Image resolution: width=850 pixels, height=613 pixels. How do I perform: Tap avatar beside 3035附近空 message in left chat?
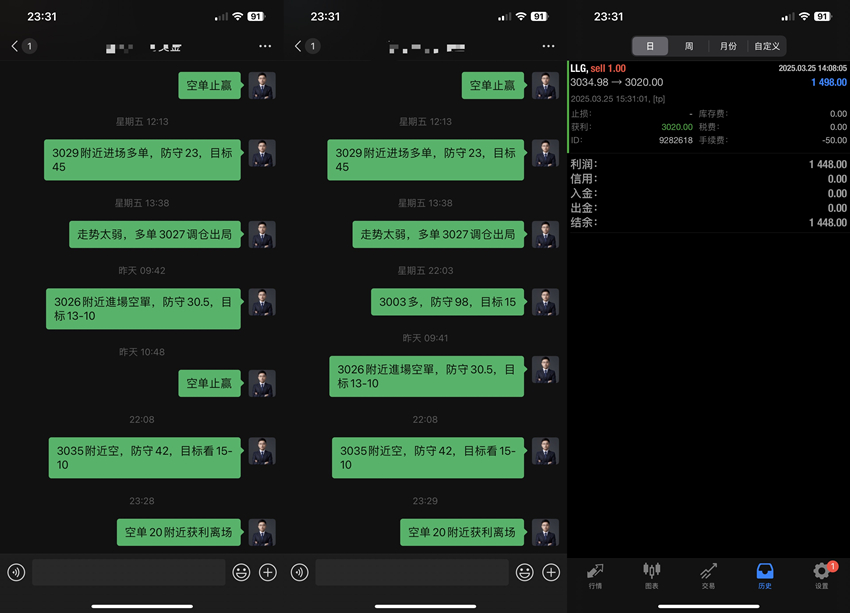pos(262,451)
